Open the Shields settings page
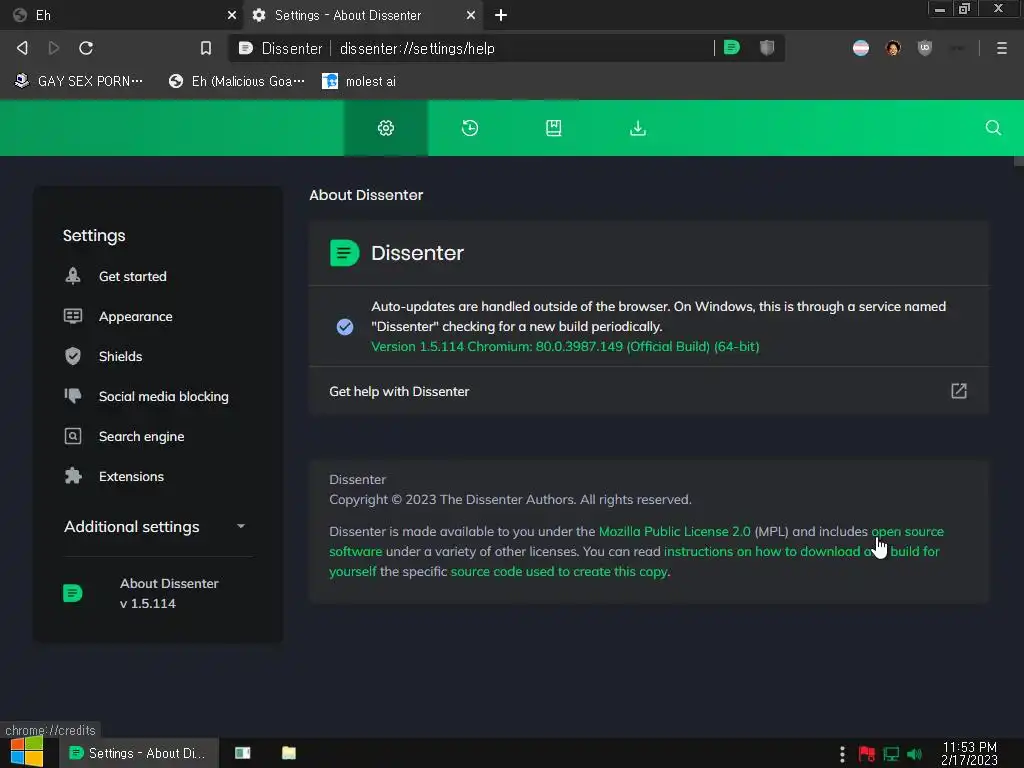 (120, 356)
